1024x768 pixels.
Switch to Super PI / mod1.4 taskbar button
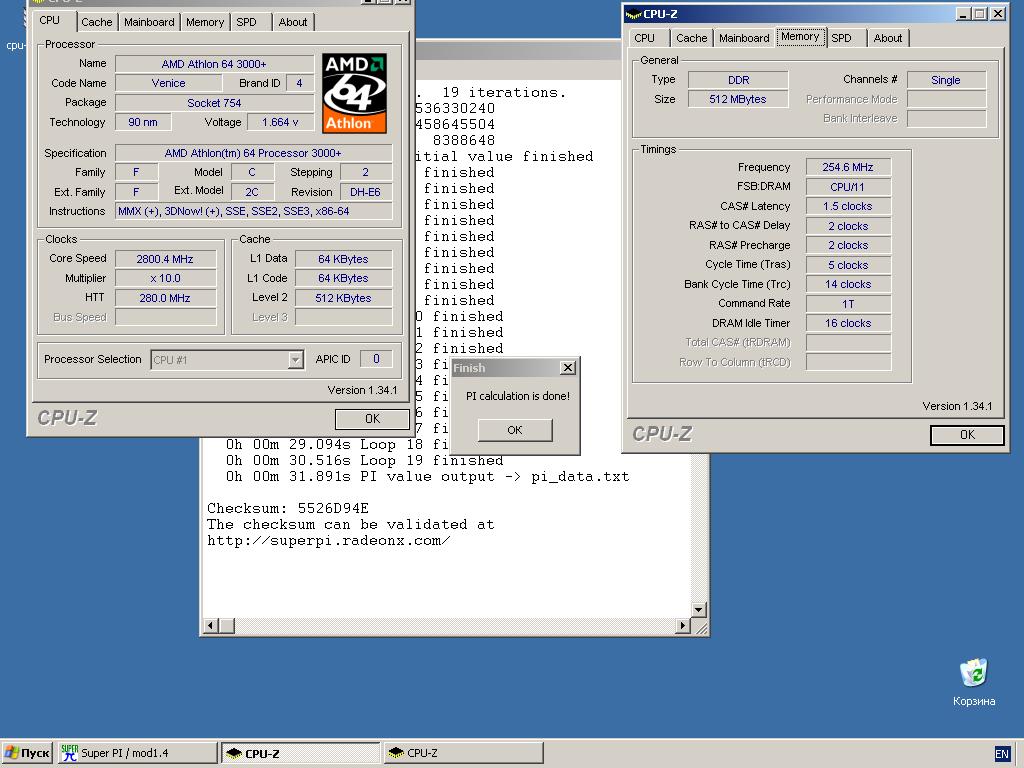(x=138, y=753)
